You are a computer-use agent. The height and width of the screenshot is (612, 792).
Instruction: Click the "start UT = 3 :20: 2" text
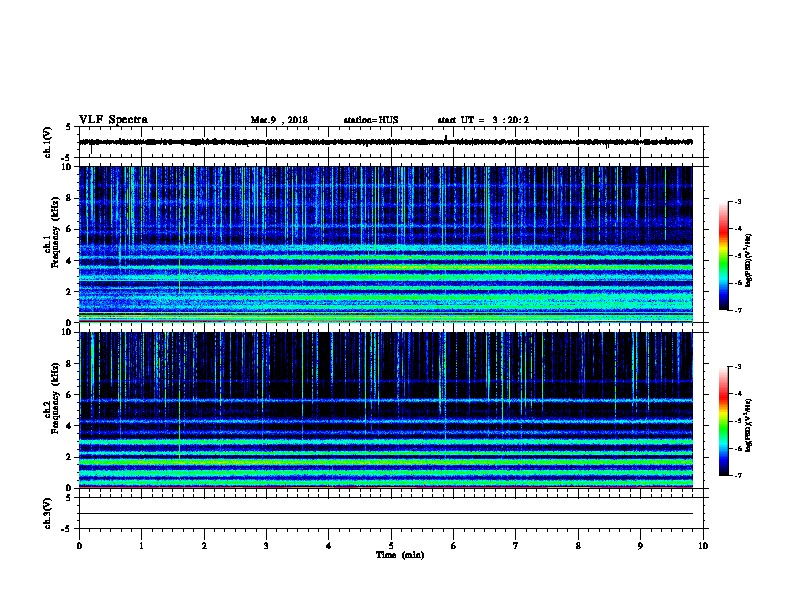(x=483, y=120)
